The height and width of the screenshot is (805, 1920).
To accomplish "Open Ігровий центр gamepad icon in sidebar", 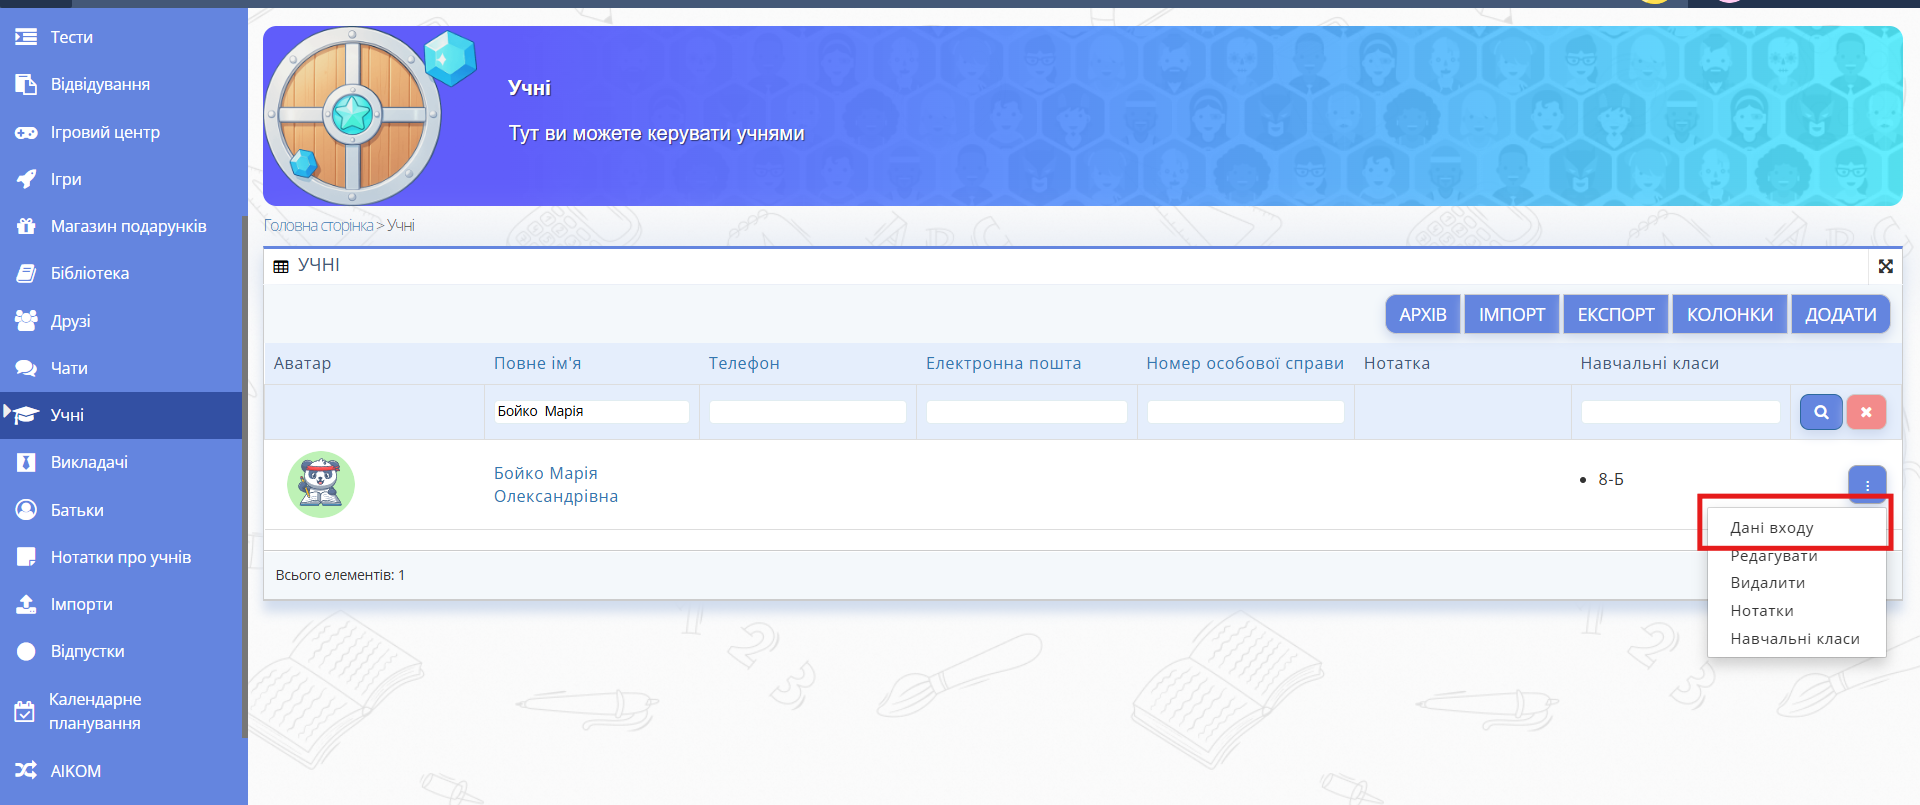I will pos(26,132).
